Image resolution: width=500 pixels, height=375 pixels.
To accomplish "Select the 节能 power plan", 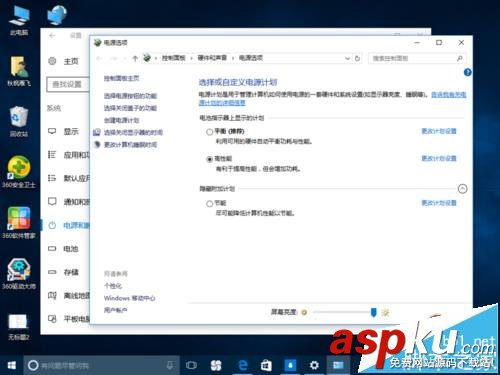I will 210,204.
